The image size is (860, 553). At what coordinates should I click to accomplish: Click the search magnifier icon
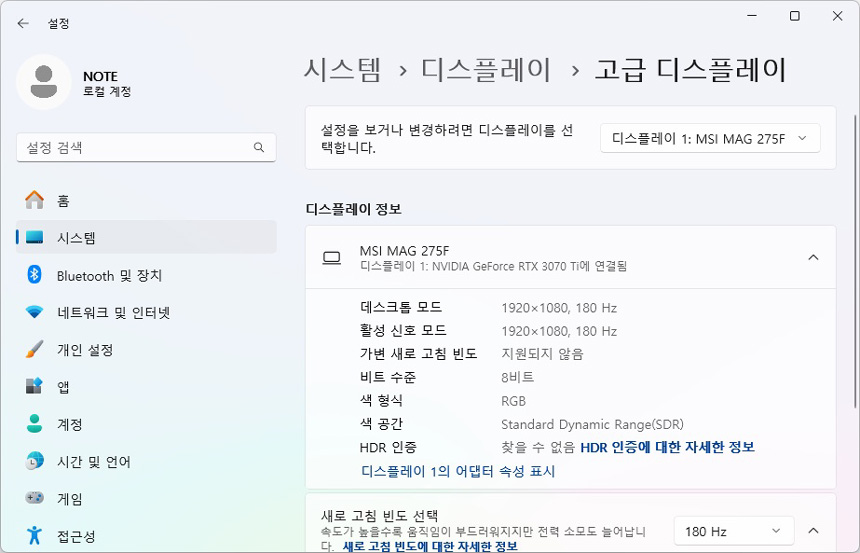[259, 147]
